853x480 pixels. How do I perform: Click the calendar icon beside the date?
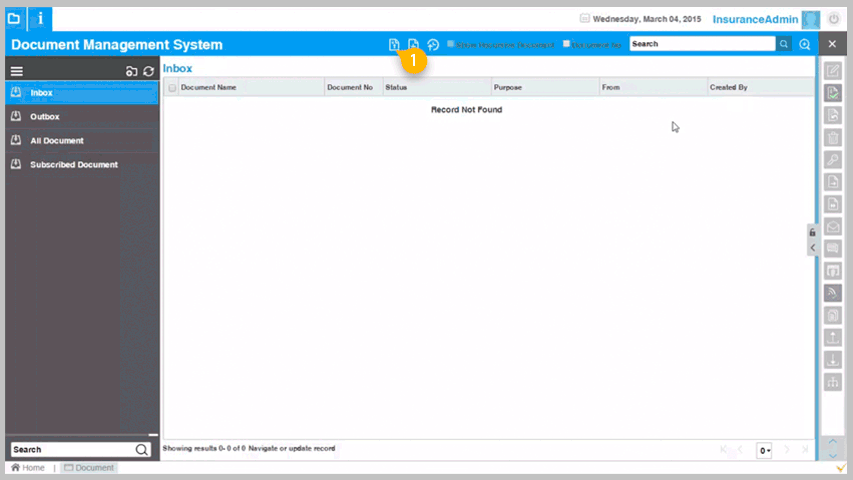pos(584,19)
